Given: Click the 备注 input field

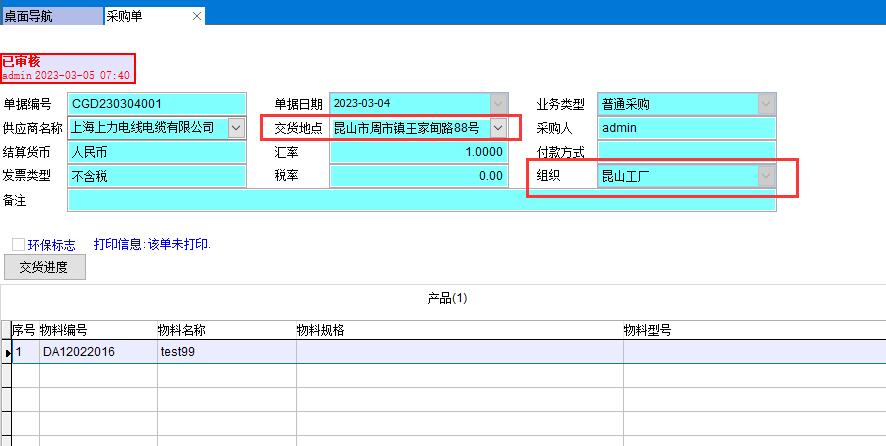Looking at the screenshot, I should (x=420, y=200).
